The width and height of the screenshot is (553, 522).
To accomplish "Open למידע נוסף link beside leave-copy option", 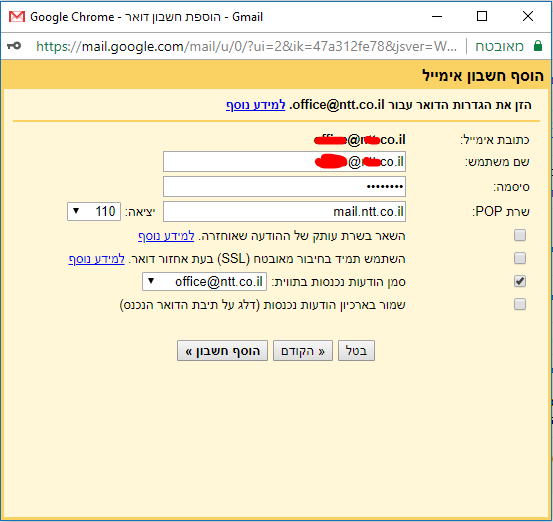I will (x=166, y=236).
